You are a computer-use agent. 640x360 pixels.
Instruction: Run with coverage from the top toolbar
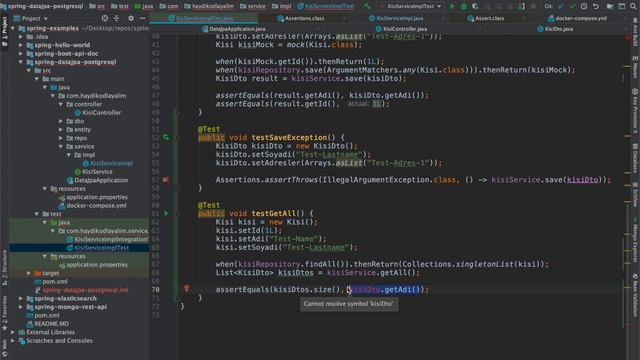coord(475,6)
